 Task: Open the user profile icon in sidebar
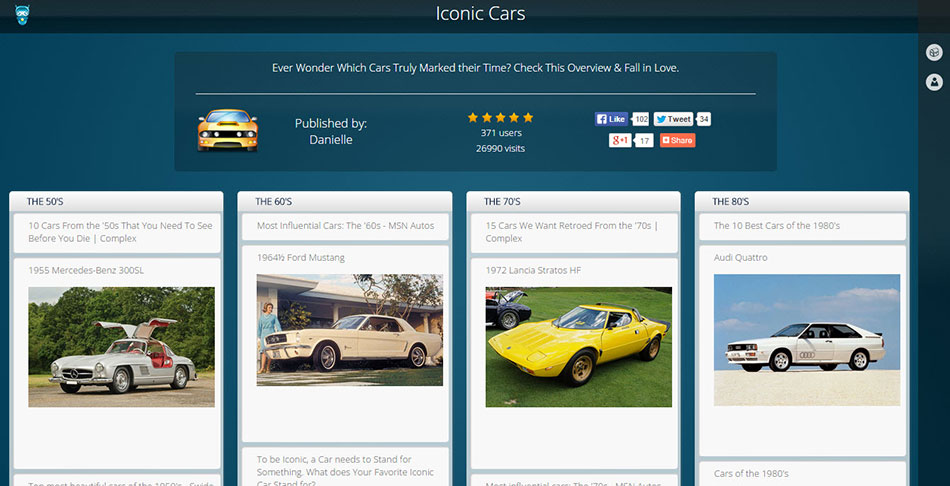934,82
